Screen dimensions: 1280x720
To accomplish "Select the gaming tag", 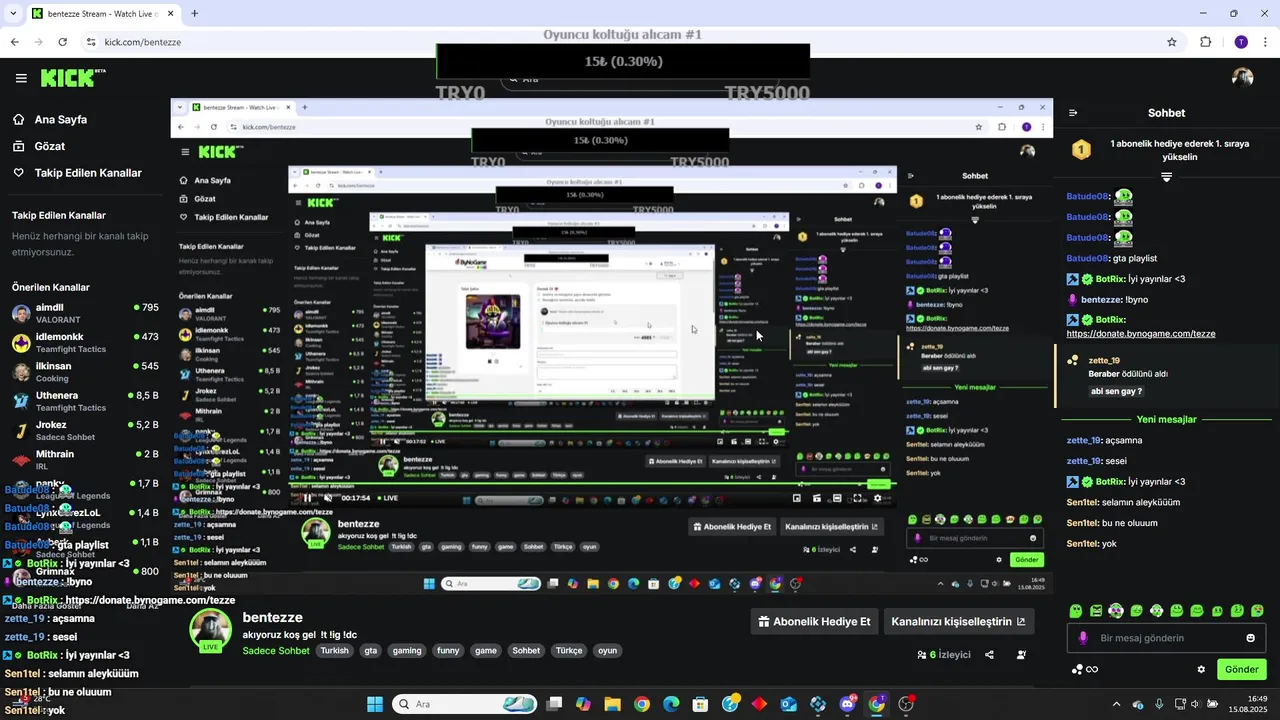I will point(407,651).
